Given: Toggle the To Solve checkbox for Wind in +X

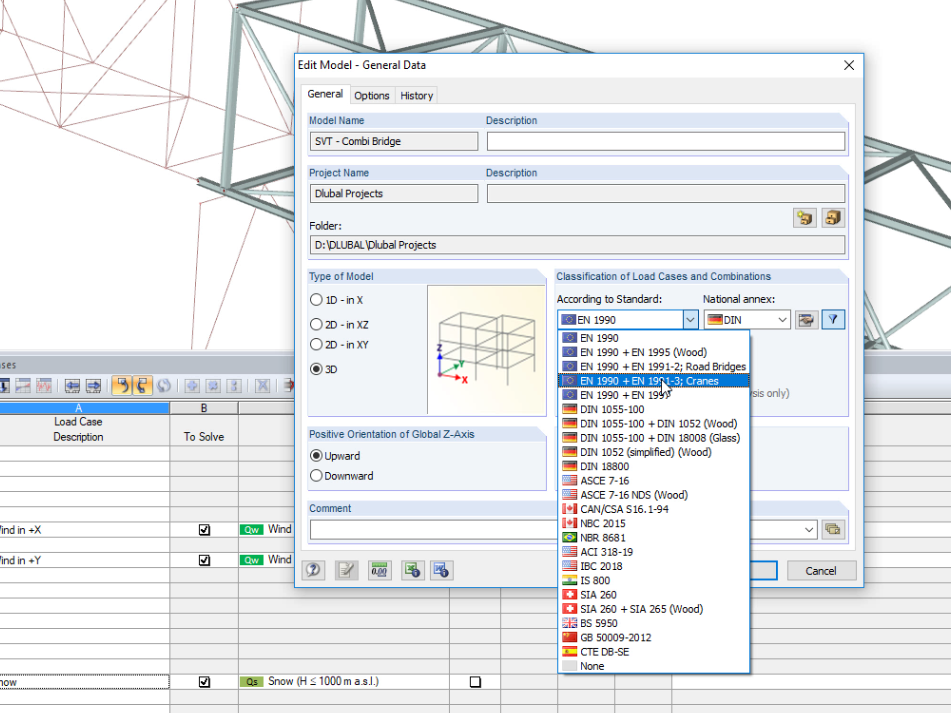Looking at the screenshot, I should coord(204,530).
